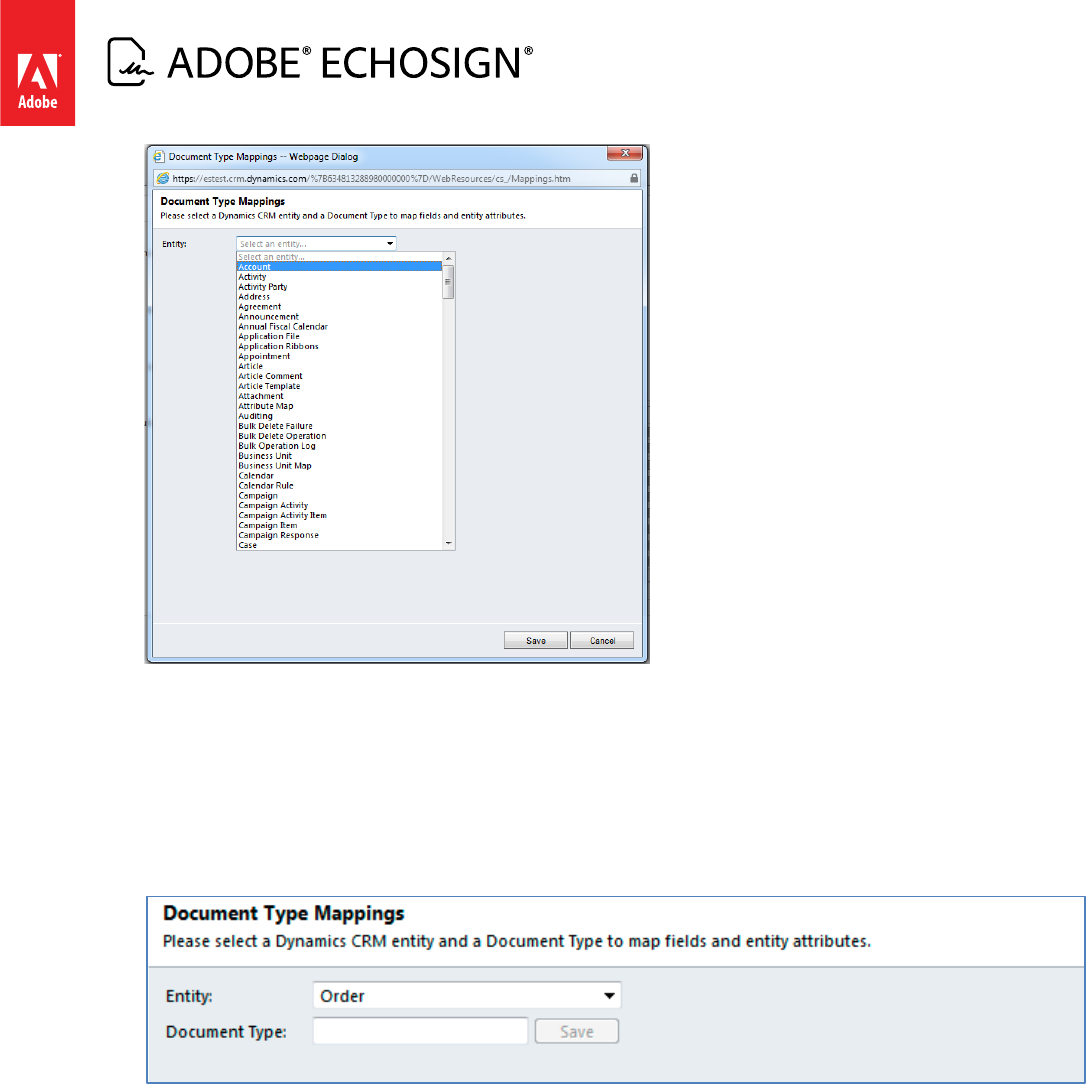Select Attachment in entity list
Screen dimensions: 1086x1084
[x=339, y=396]
